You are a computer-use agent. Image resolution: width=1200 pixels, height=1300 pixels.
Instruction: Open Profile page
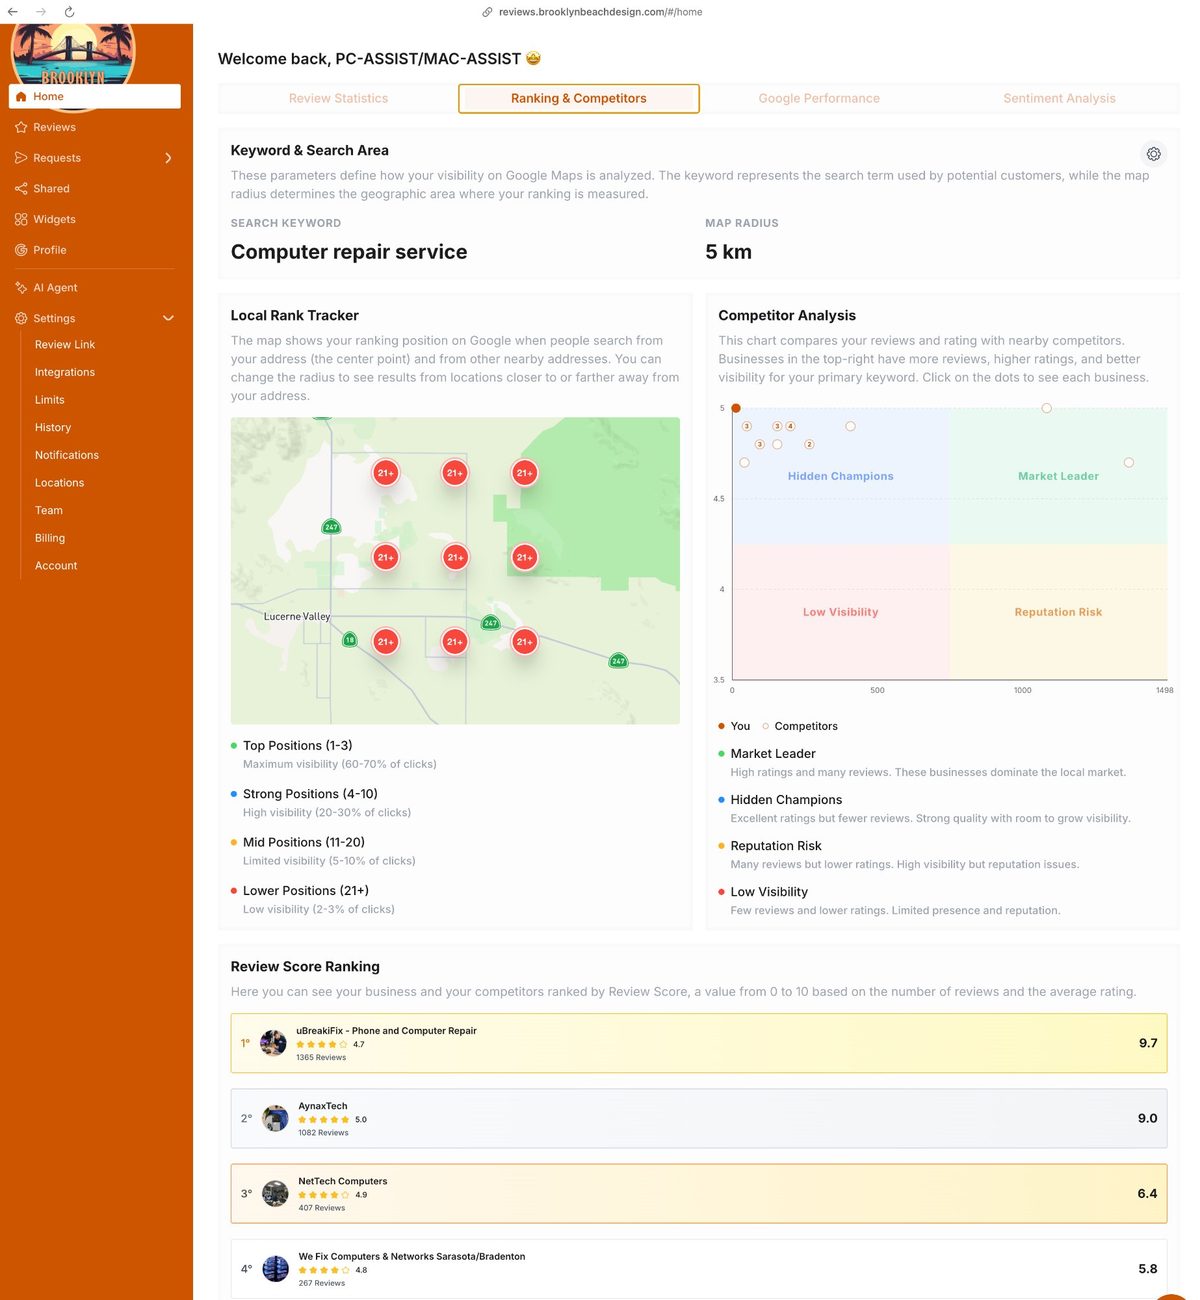pyautogui.click(x=50, y=250)
